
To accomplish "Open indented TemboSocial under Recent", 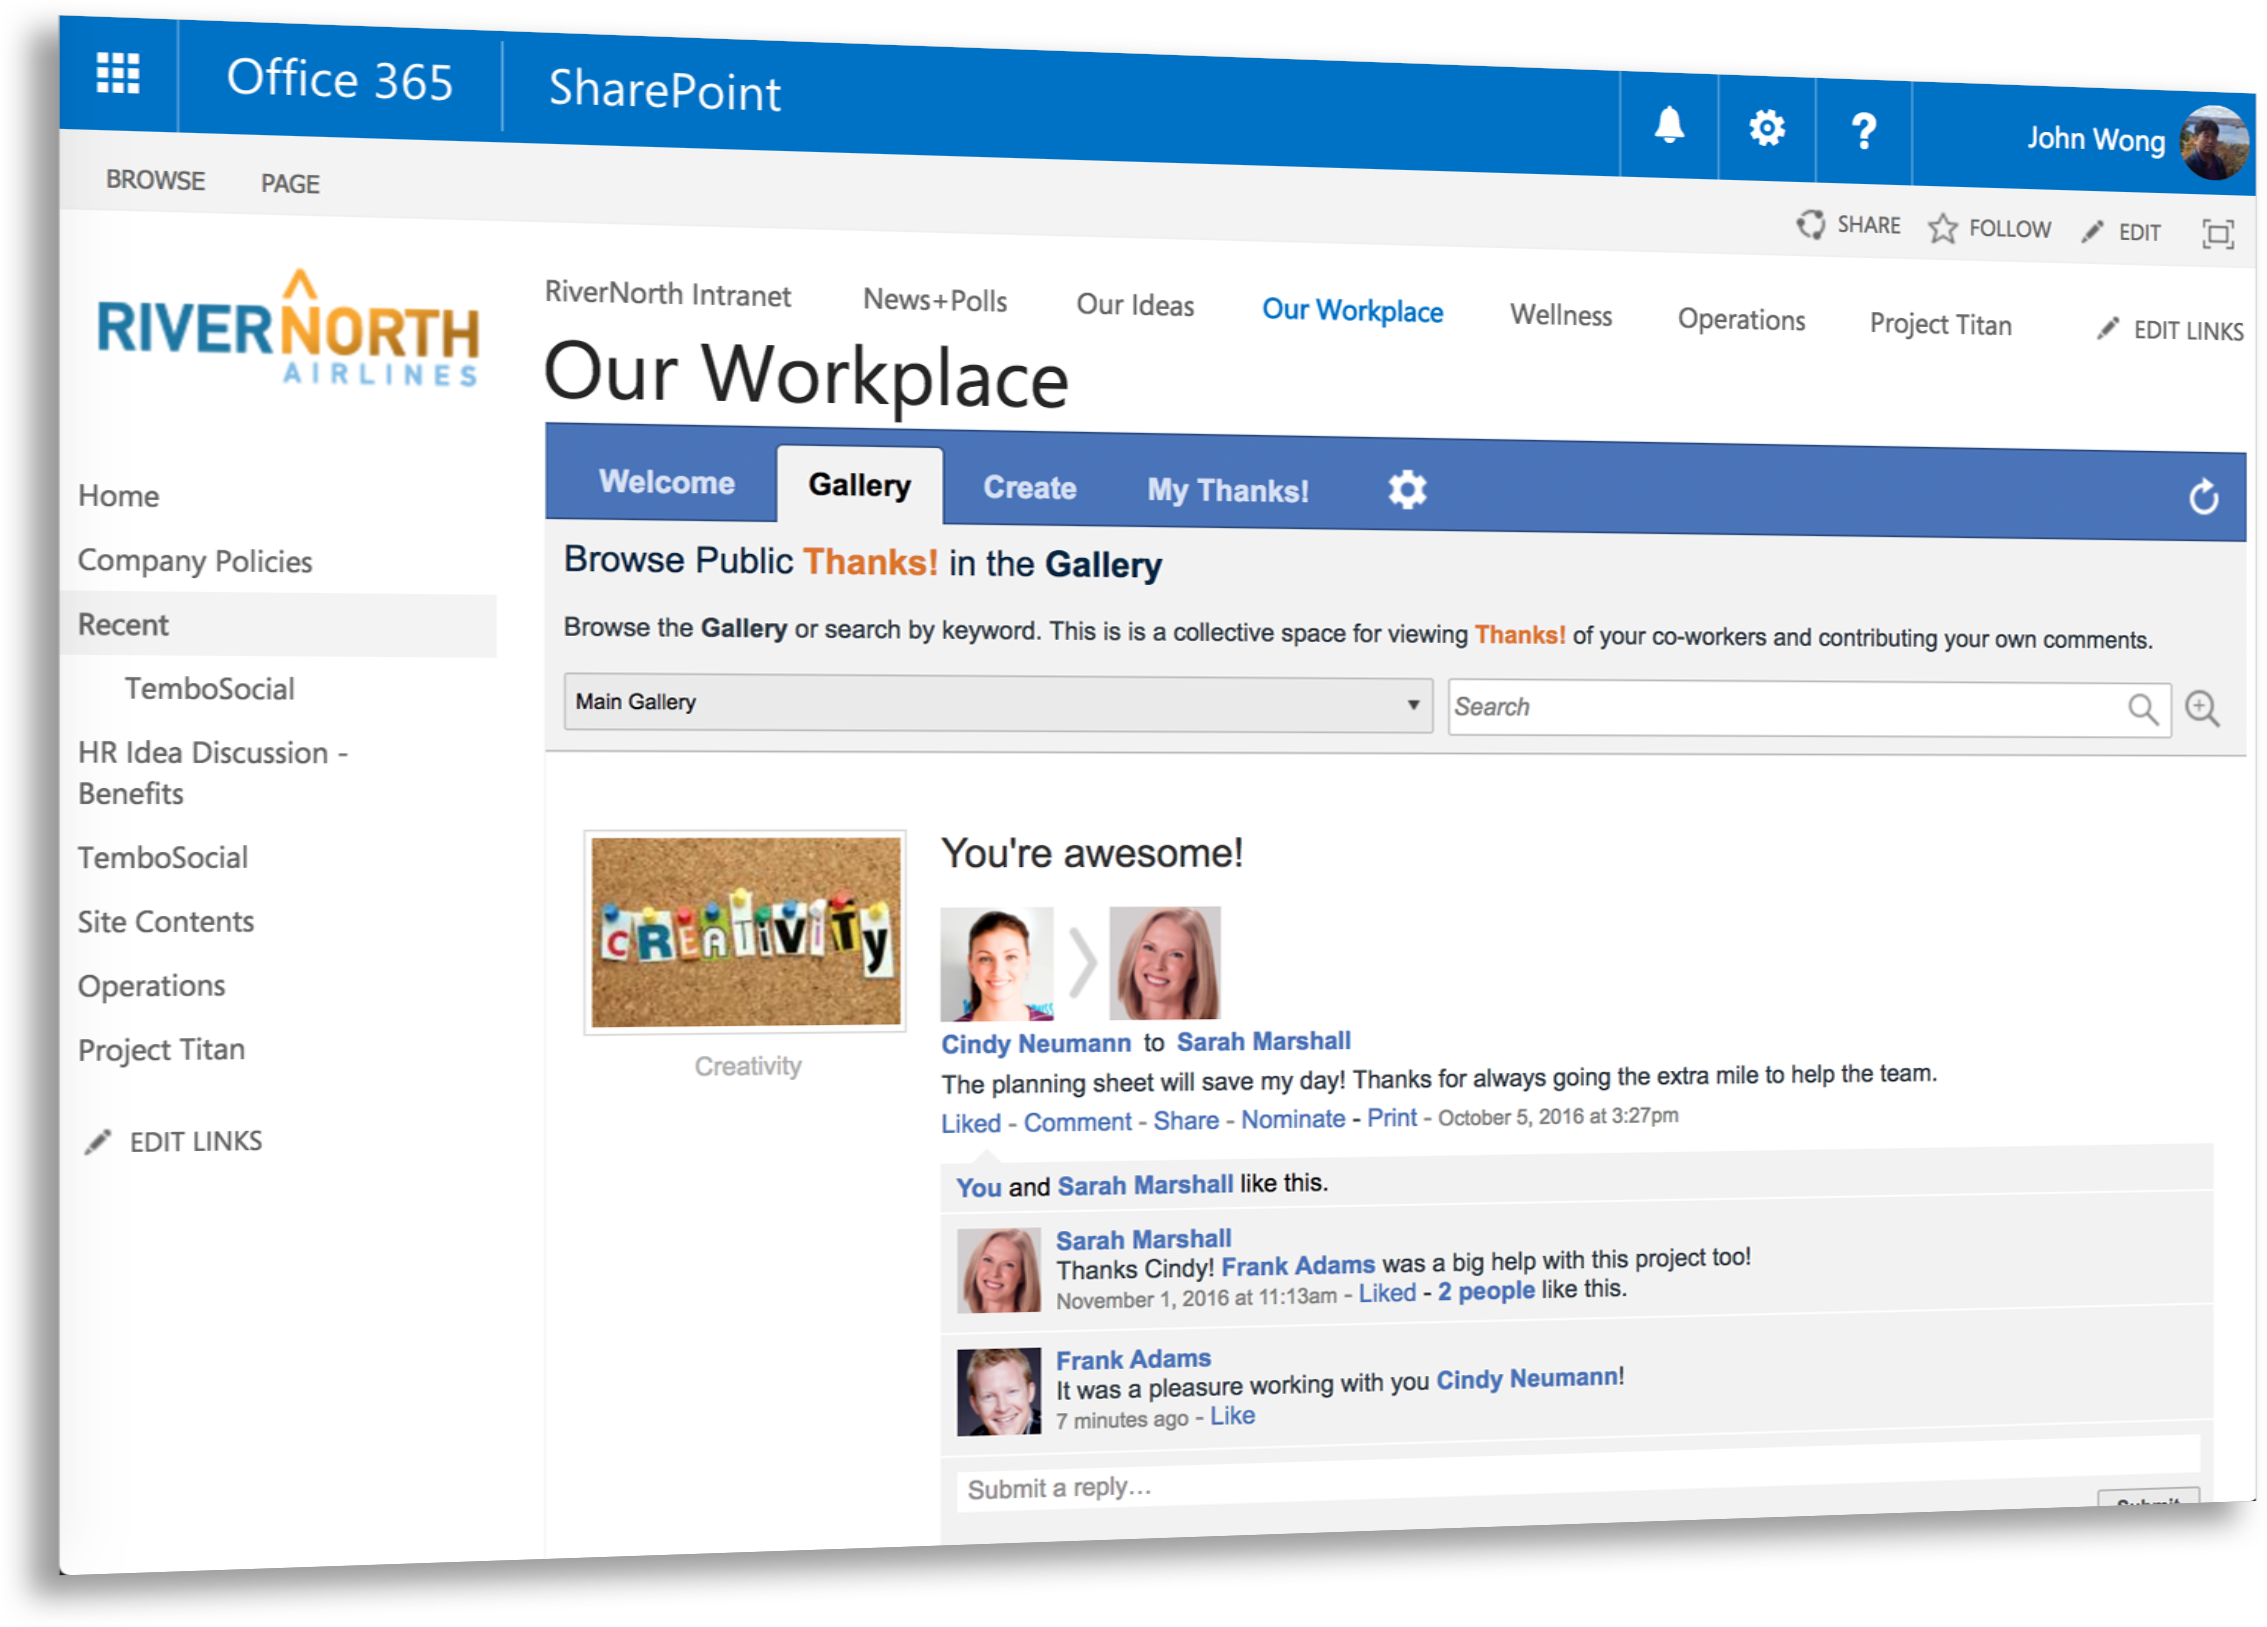I will (x=209, y=689).
